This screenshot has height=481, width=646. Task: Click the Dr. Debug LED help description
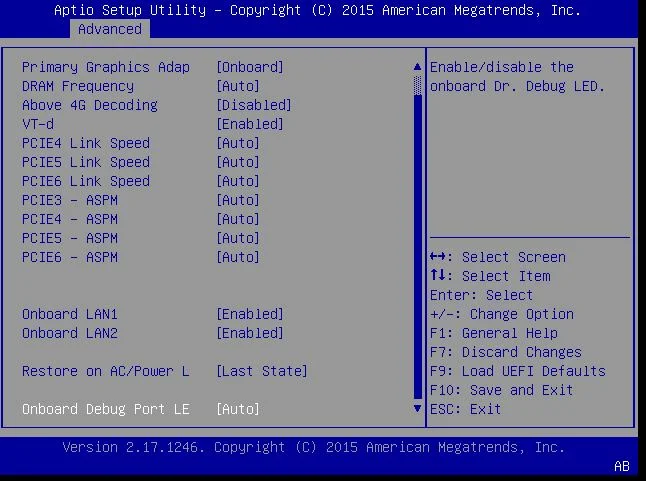517,77
